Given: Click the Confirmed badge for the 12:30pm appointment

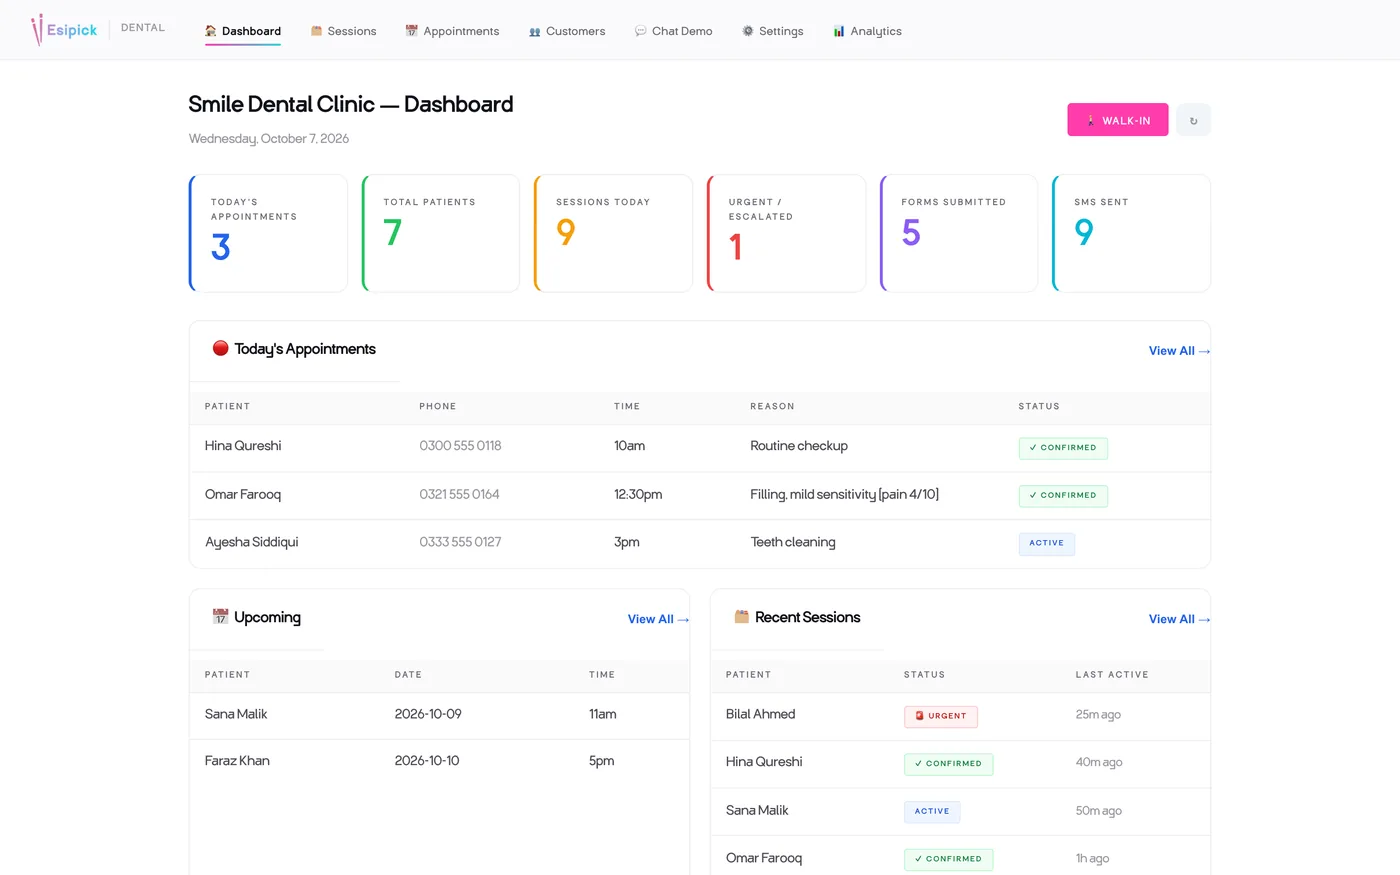Looking at the screenshot, I should (1063, 496).
